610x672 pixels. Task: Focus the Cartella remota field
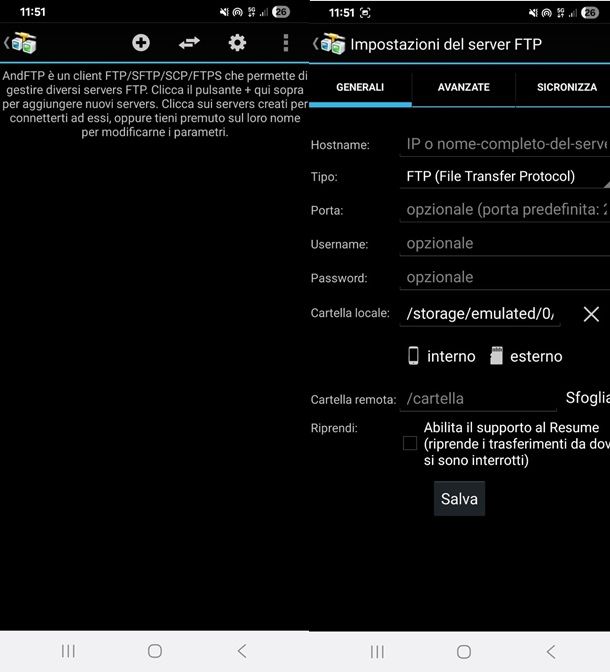point(478,399)
